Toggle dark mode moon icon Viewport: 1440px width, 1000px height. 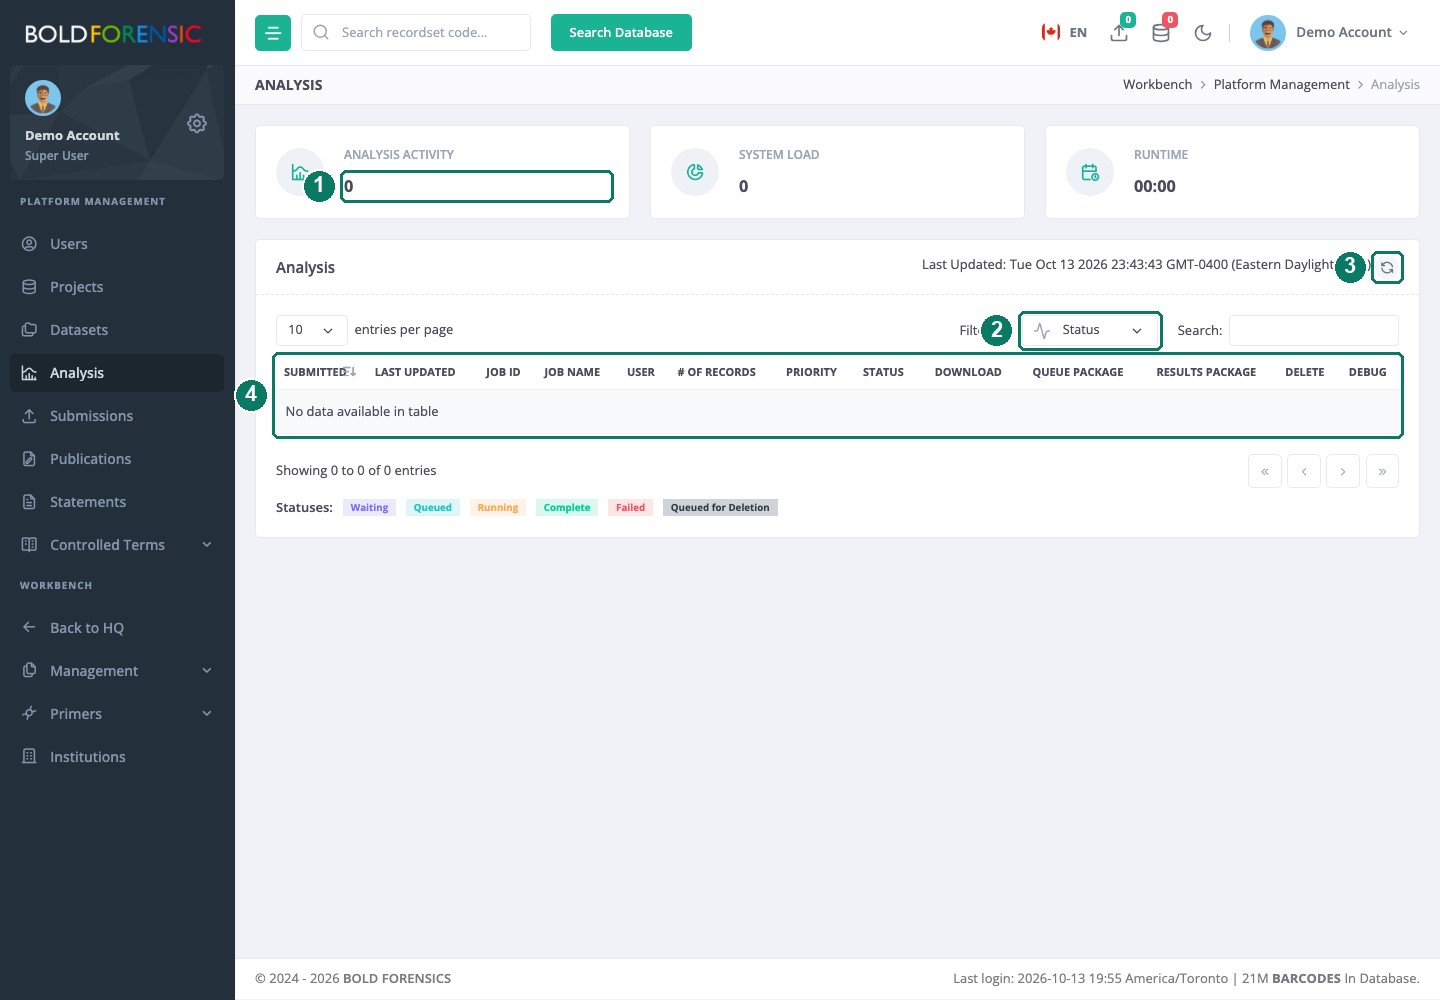[1203, 33]
